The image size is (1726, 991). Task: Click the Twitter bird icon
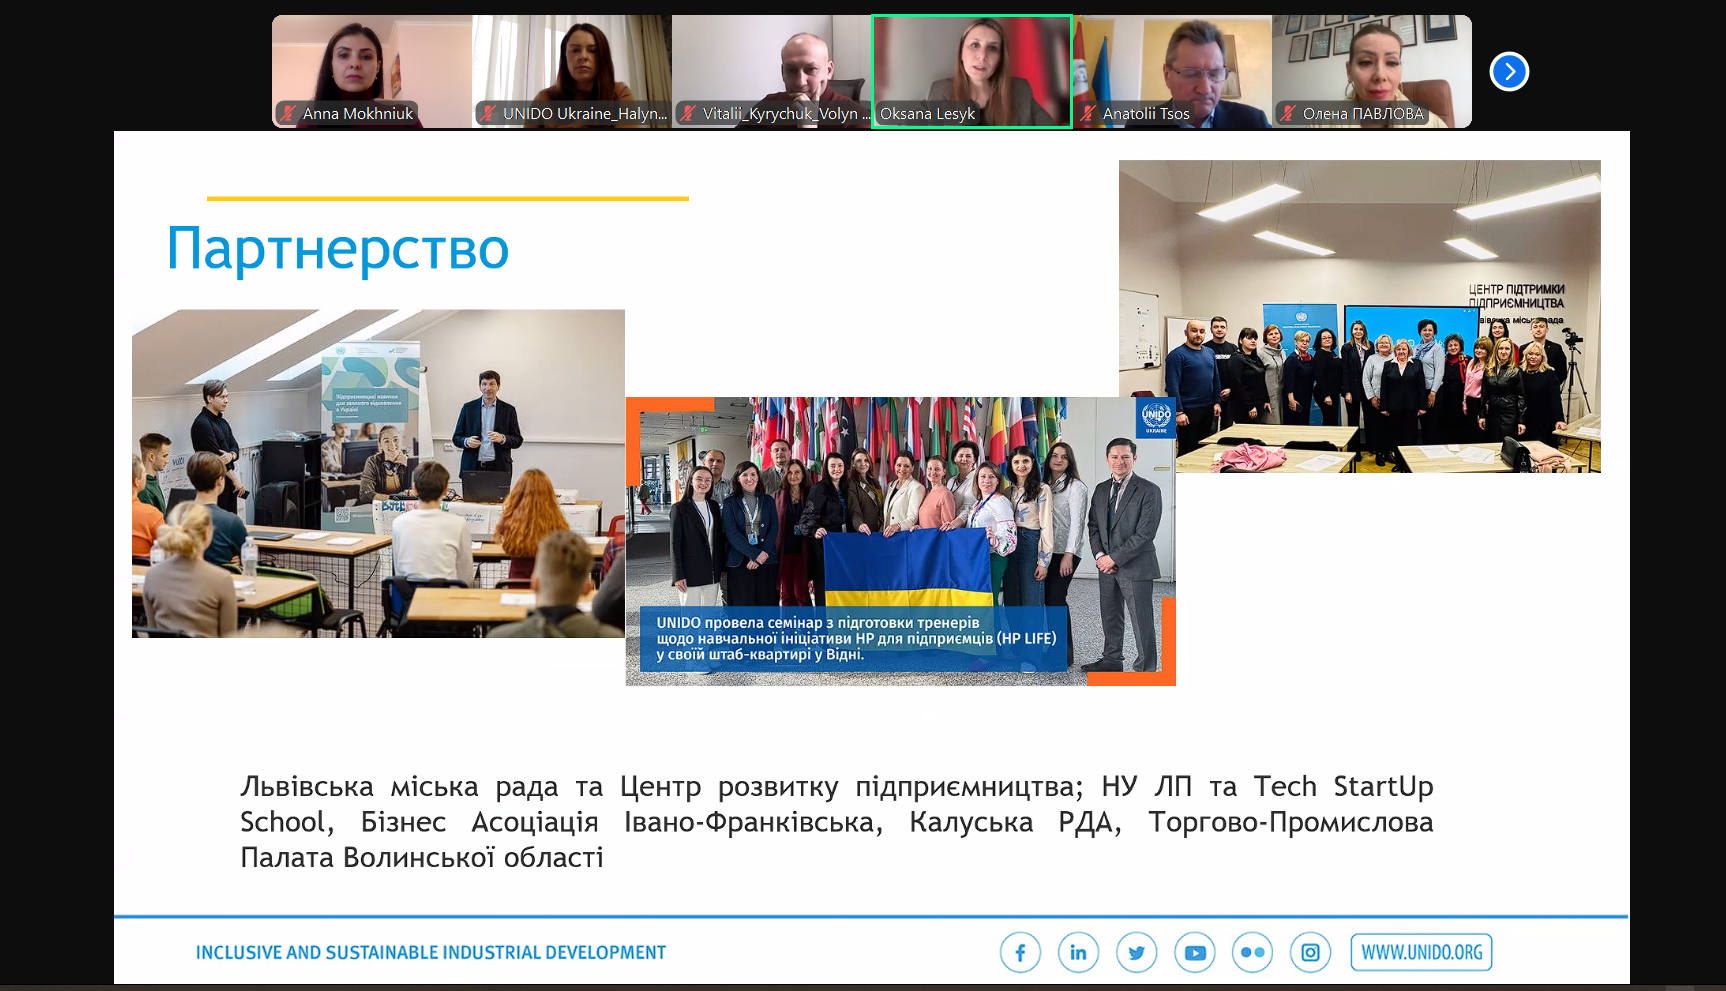tap(1136, 953)
